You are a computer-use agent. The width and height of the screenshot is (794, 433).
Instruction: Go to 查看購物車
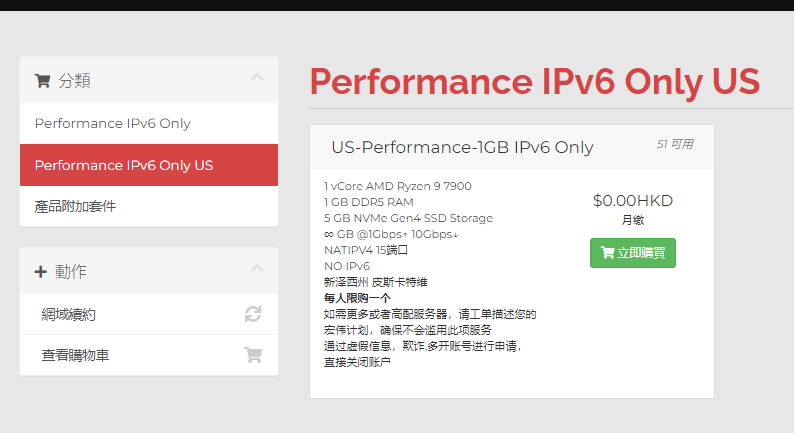76,354
